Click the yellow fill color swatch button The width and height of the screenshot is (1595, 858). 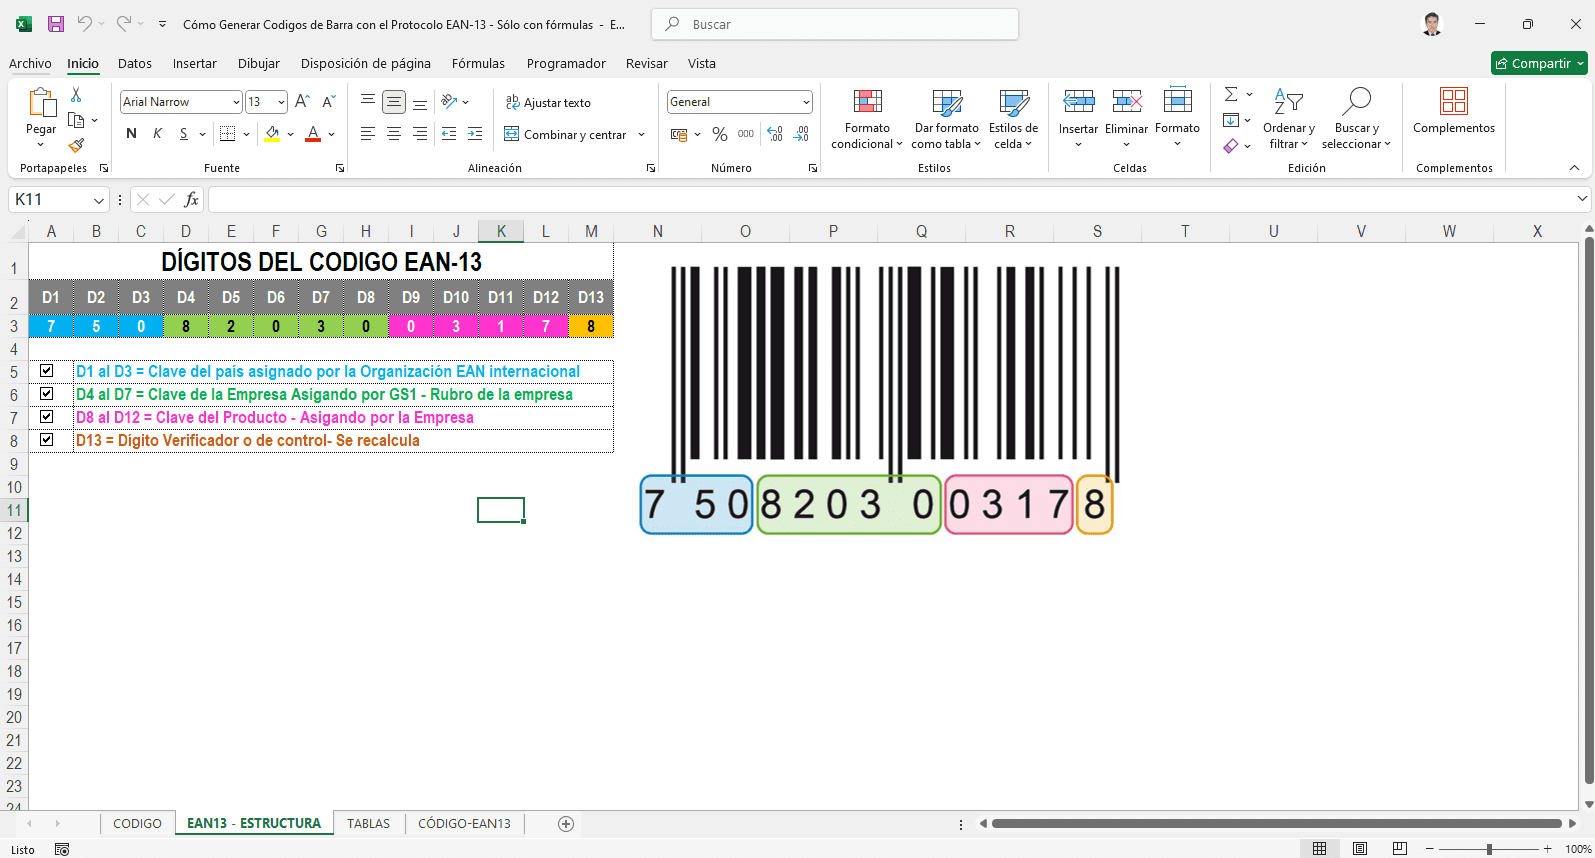coord(272,134)
